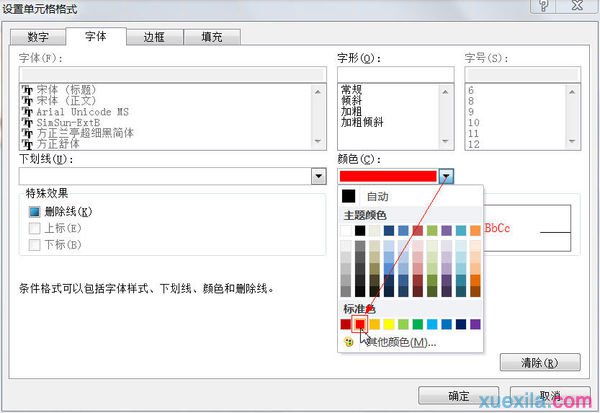Image resolution: width=600 pixels, height=413 pixels.
Task: Select 常规 font style
Action: point(351,90)
